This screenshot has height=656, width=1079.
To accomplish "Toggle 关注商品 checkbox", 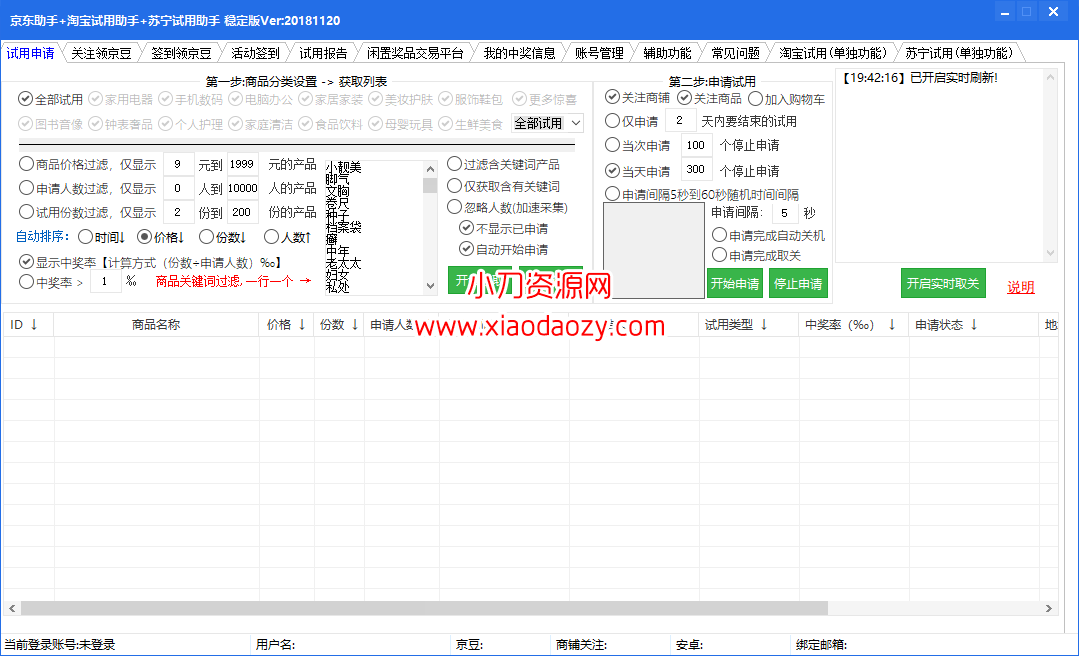I will click(709, 98).
